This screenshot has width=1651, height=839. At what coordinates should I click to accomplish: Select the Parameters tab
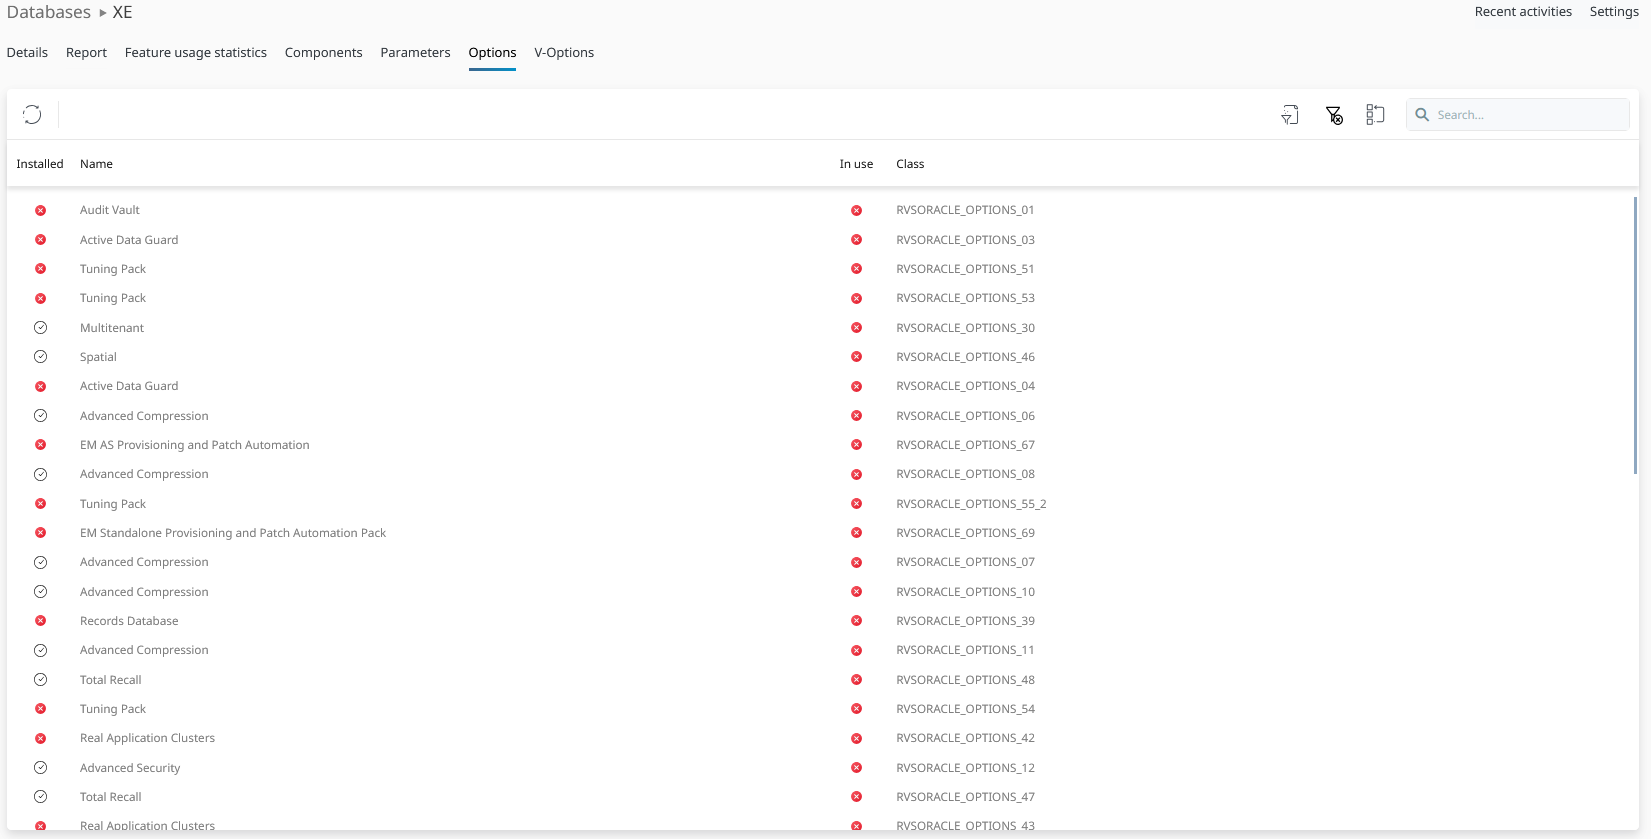(415, 53)
